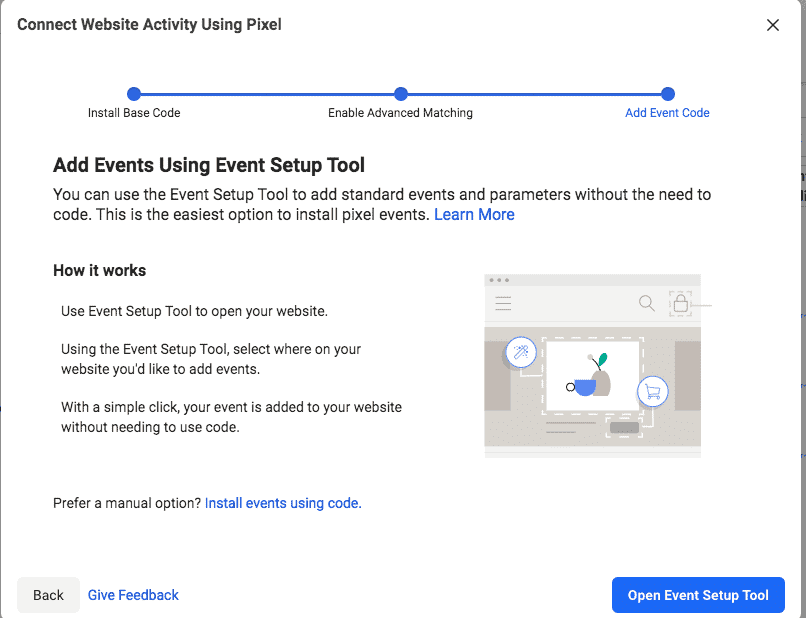Select the Enable Advanced Matching step dot
The height and width of the screenshot is (618, 806).
coord(400,94)
